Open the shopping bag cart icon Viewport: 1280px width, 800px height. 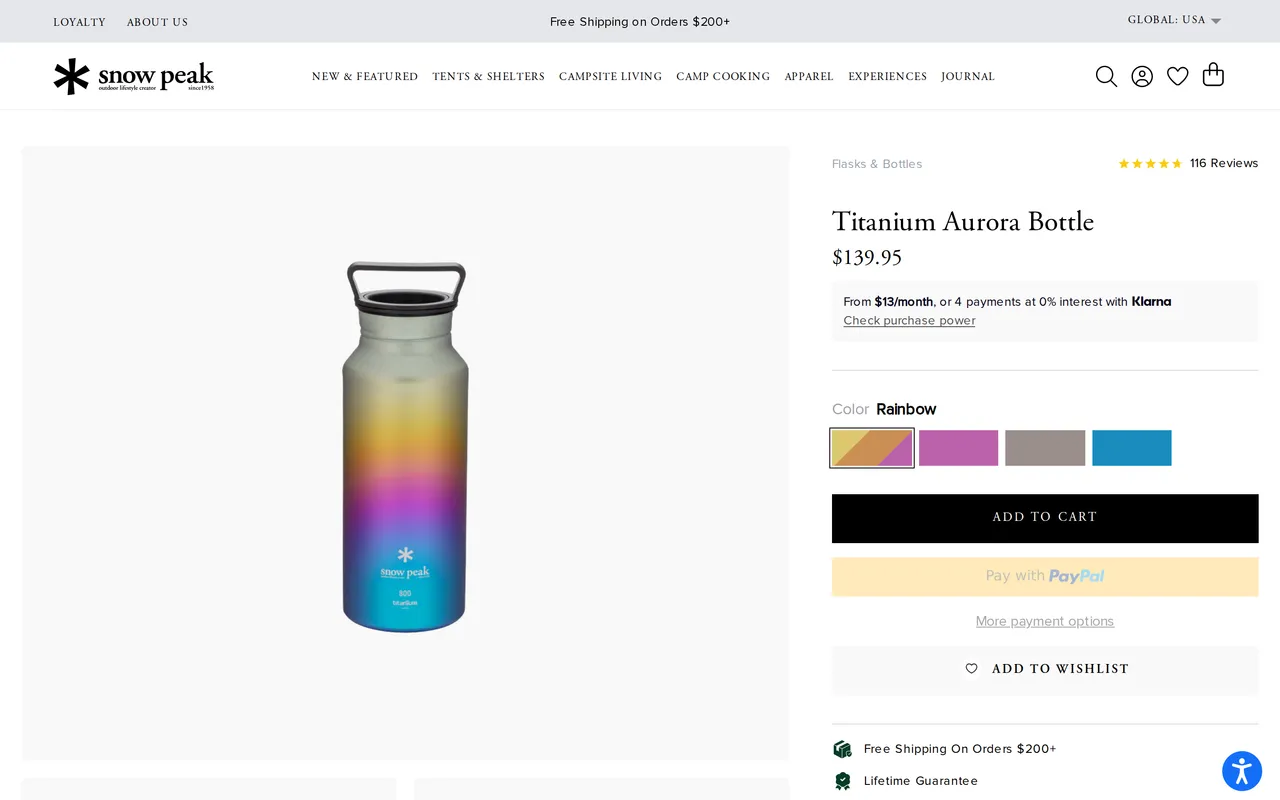(1213, 75)
